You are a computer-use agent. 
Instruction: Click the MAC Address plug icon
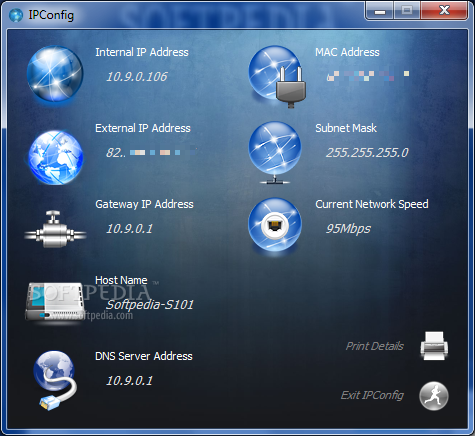click(276, 77)
